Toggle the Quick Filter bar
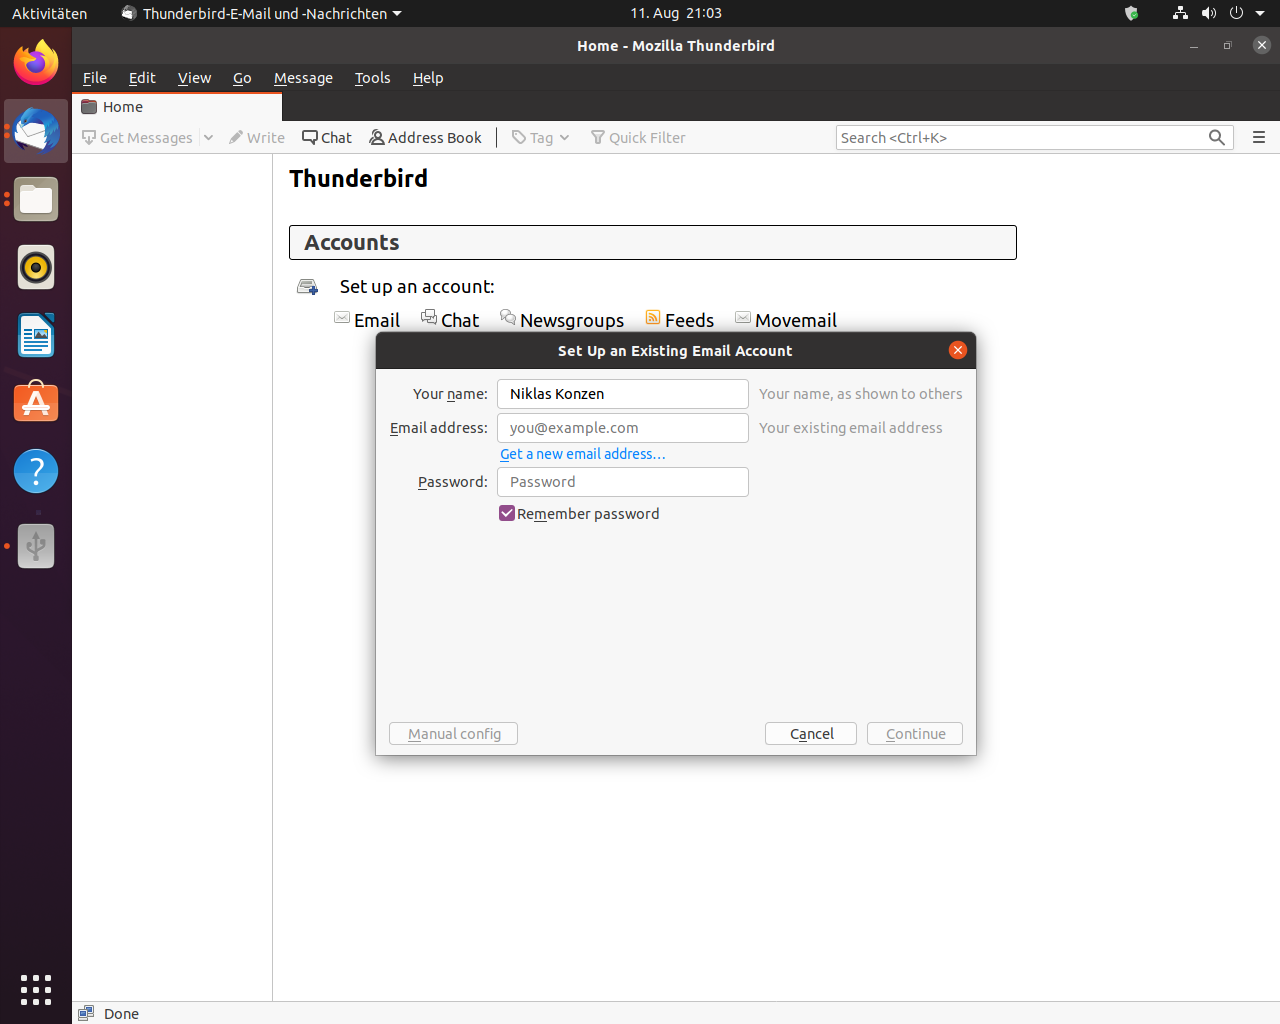Image resolution: width=1280 pixels, height=1024 pixels. (x=638, y=138)
